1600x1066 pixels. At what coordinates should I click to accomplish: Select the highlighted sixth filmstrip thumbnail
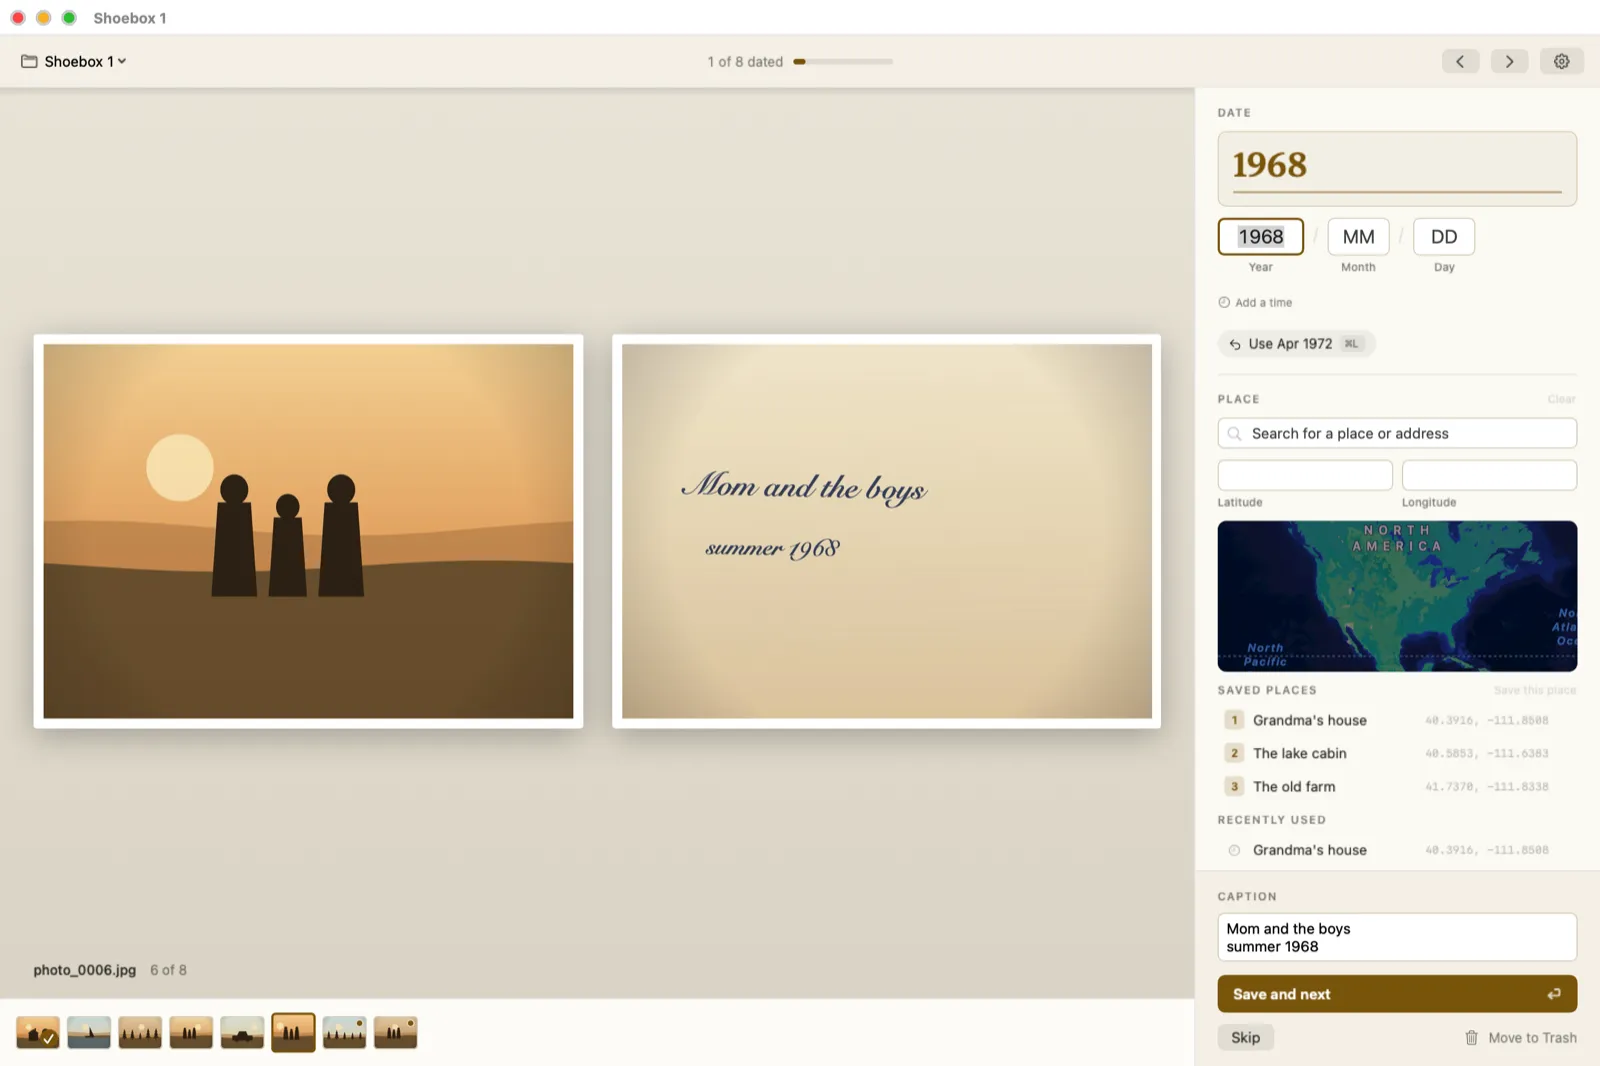(293, 1032)
